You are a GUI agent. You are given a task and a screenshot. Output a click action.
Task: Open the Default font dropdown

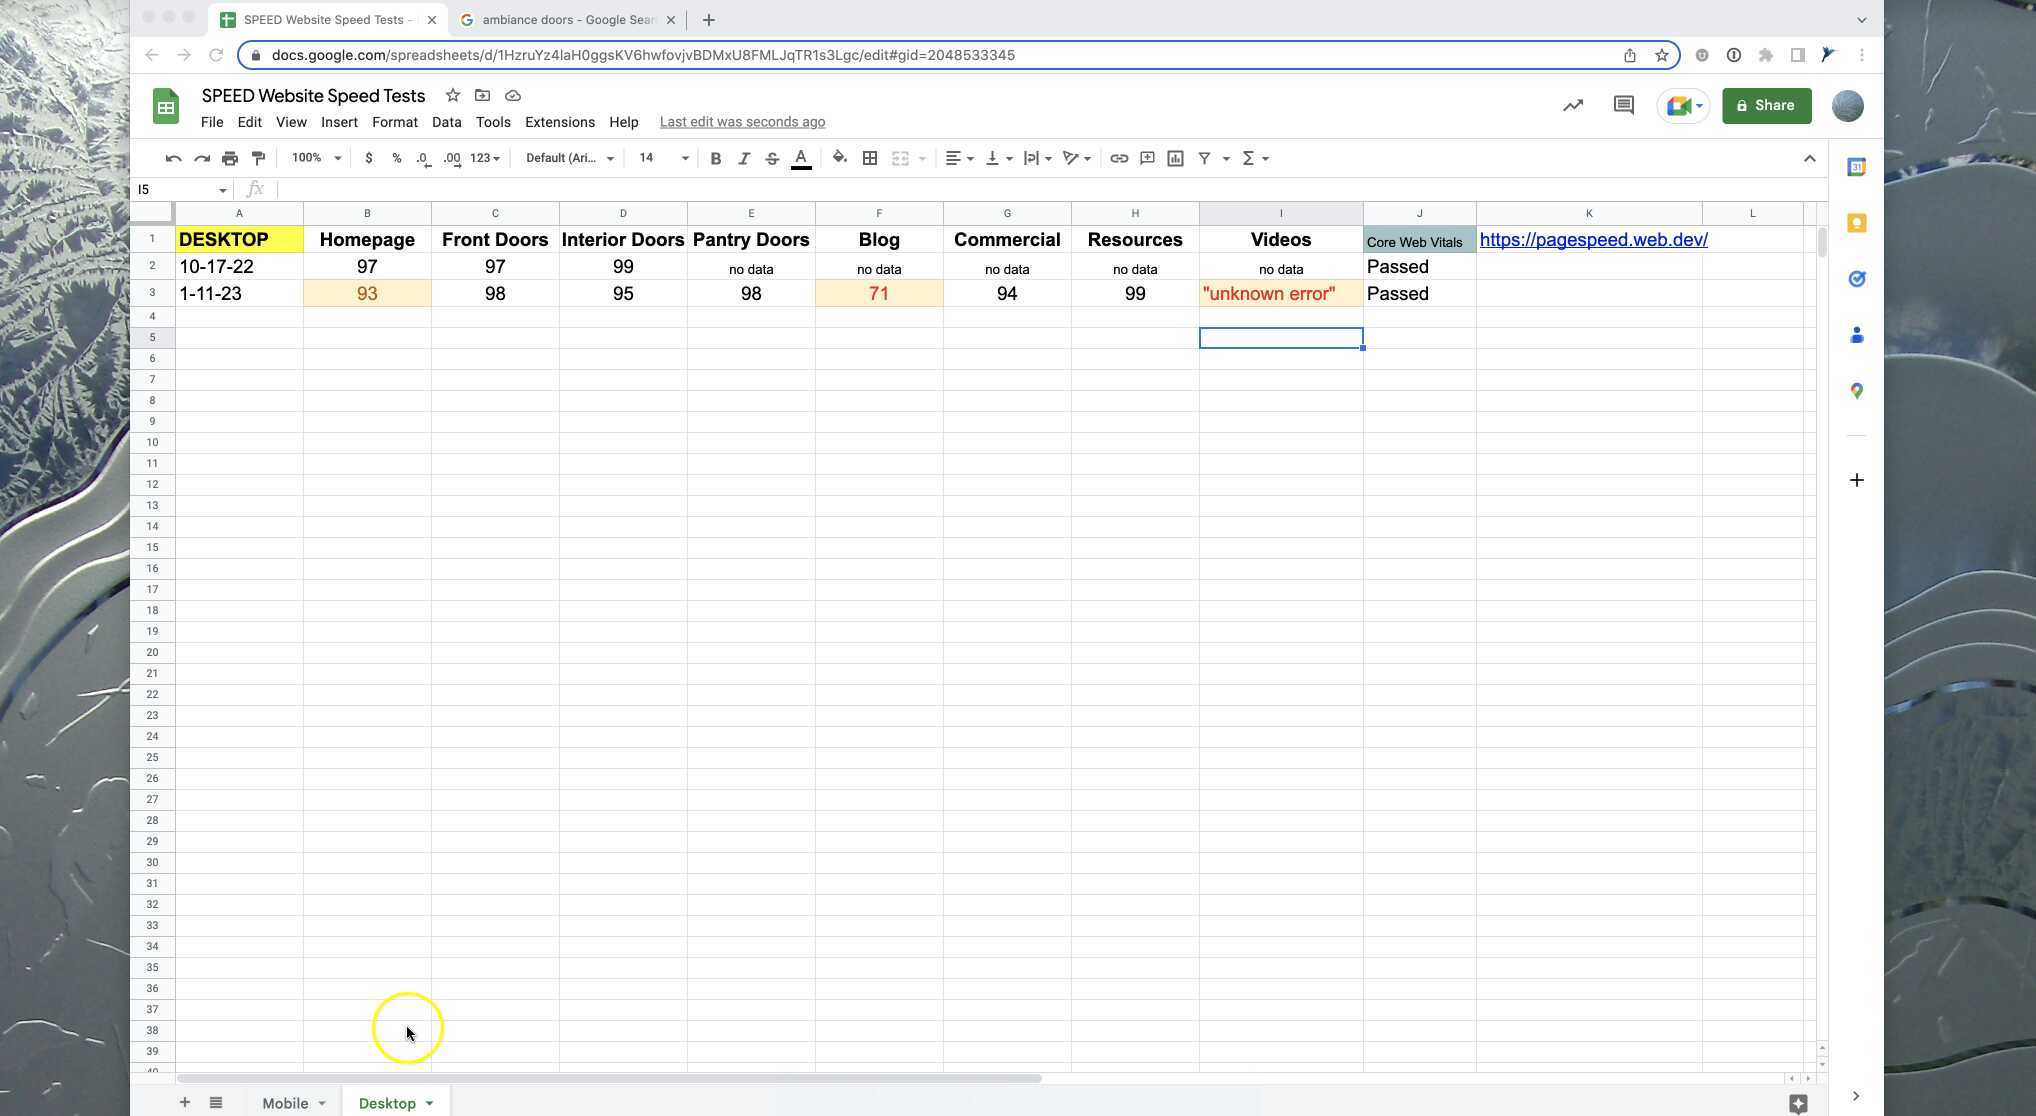569,158
